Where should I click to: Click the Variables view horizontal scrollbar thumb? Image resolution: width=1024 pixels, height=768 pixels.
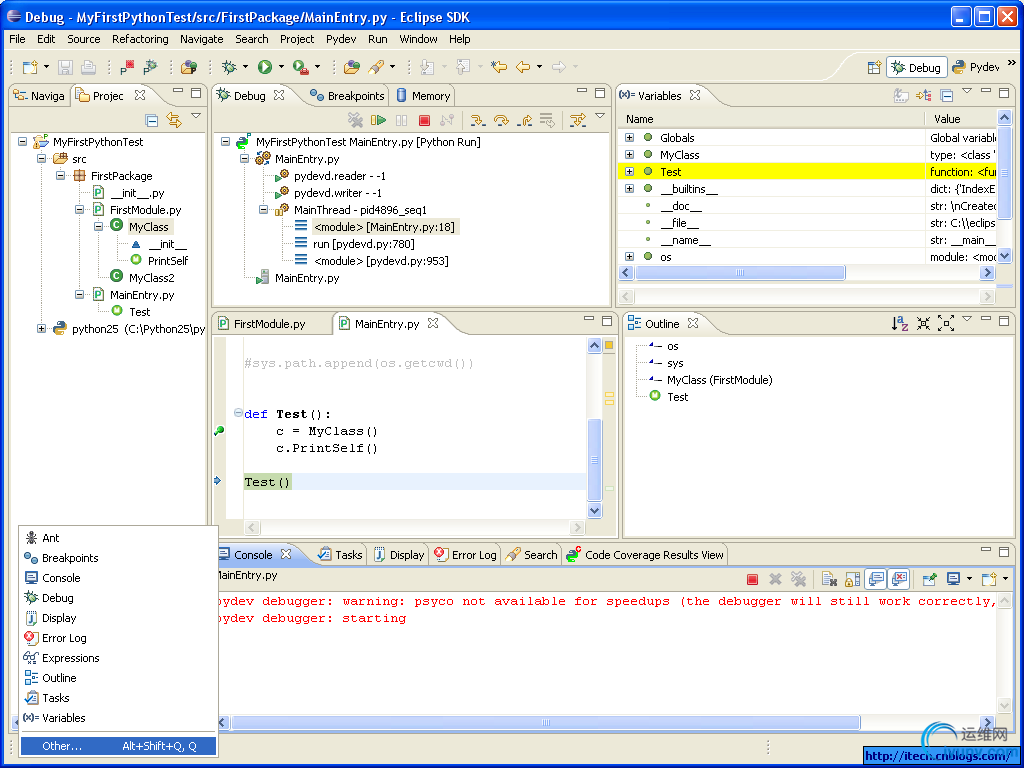pos(740,272)
